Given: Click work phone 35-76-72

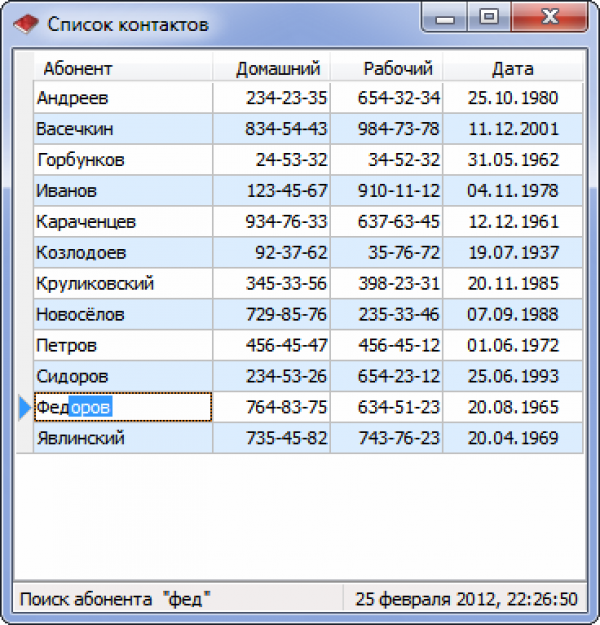Looking at the screenshot, I should click(x=387, y=252).
